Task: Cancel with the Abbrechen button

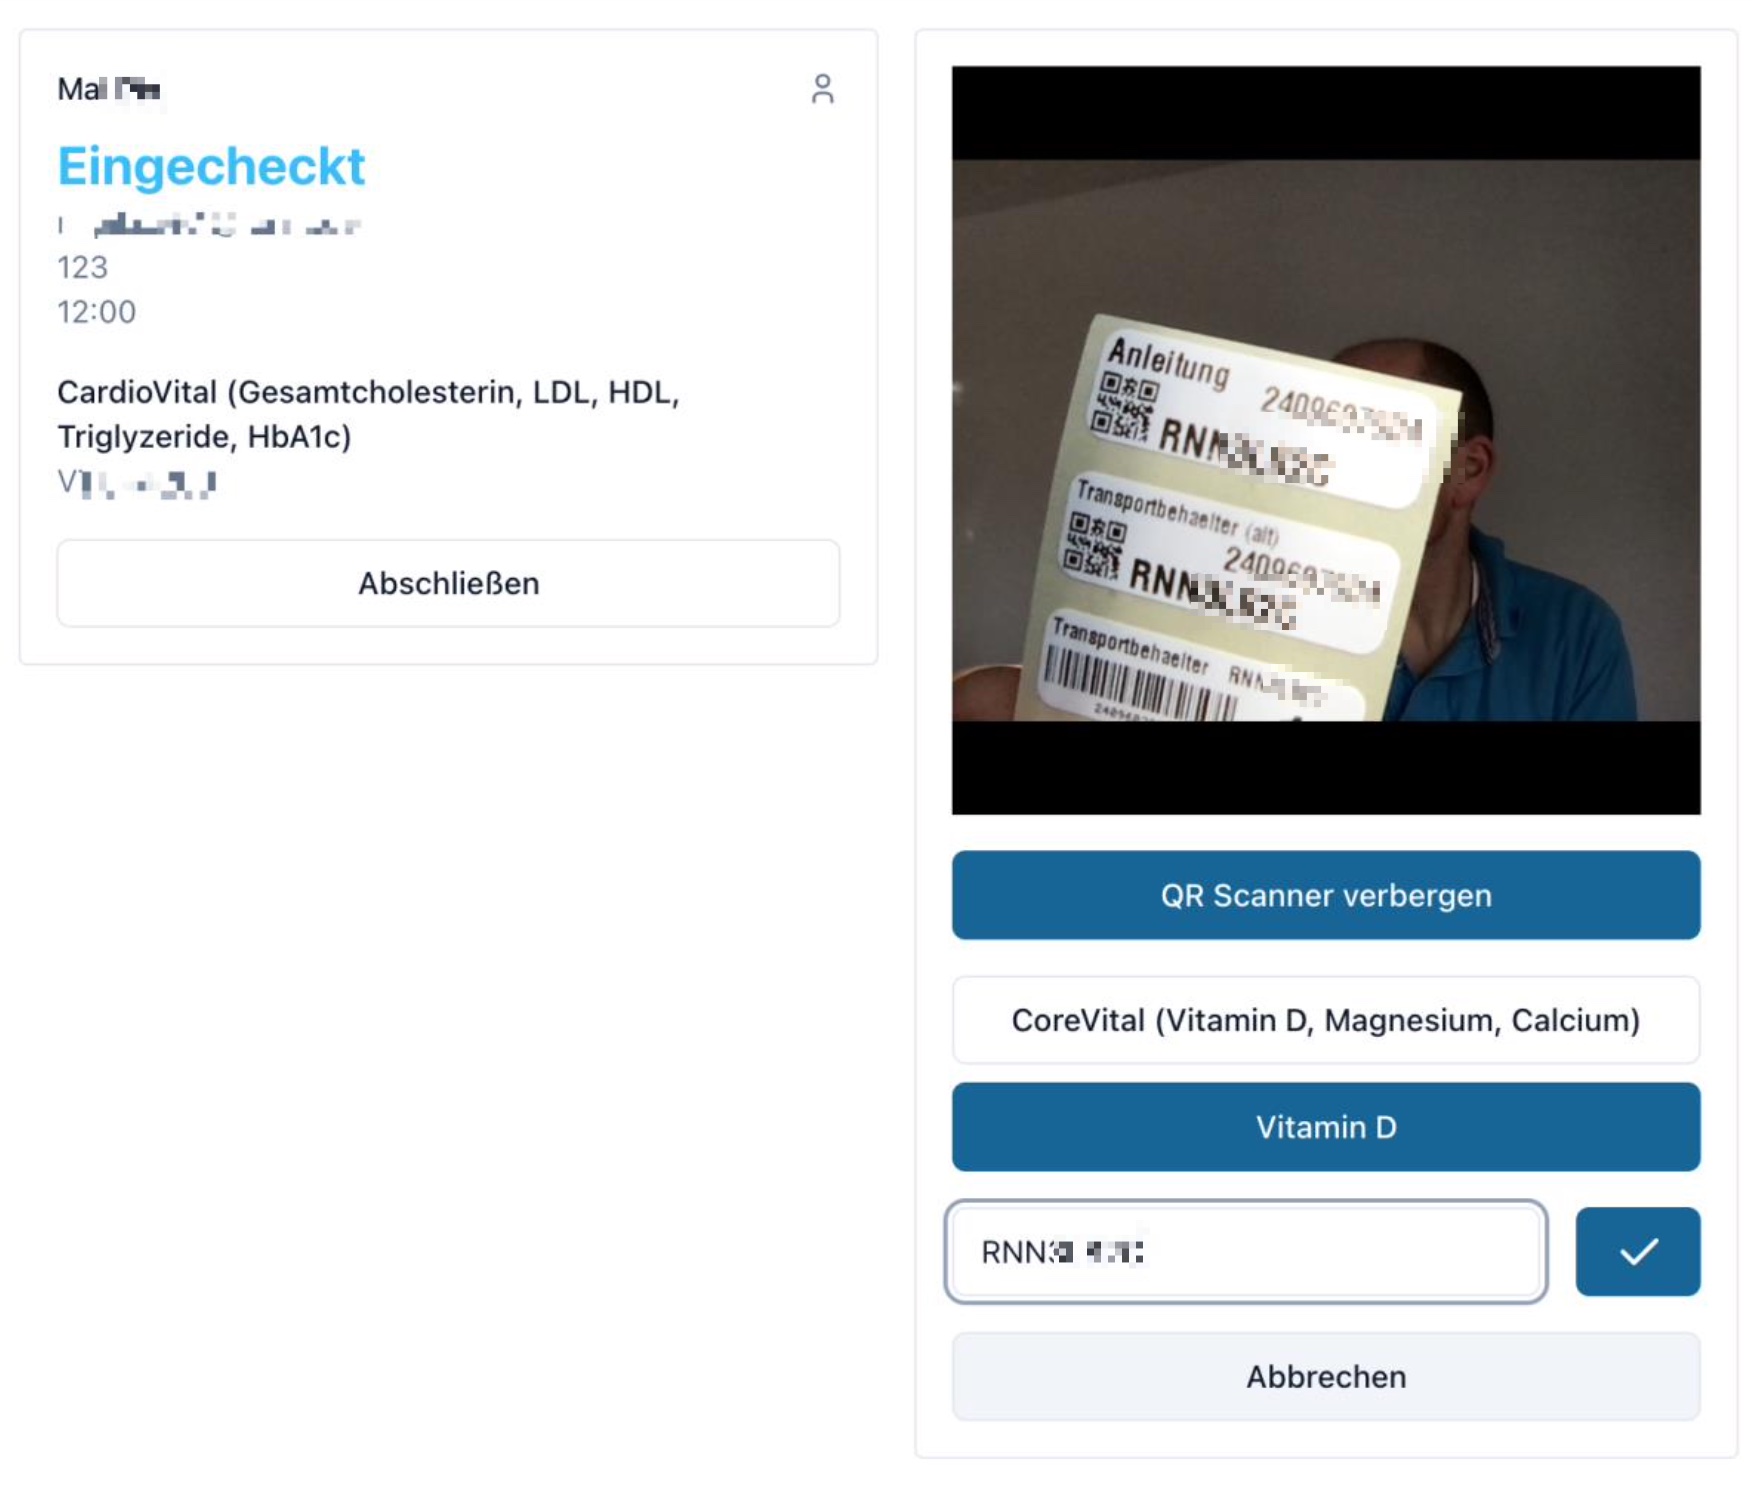Action: coord(1325,1377)
